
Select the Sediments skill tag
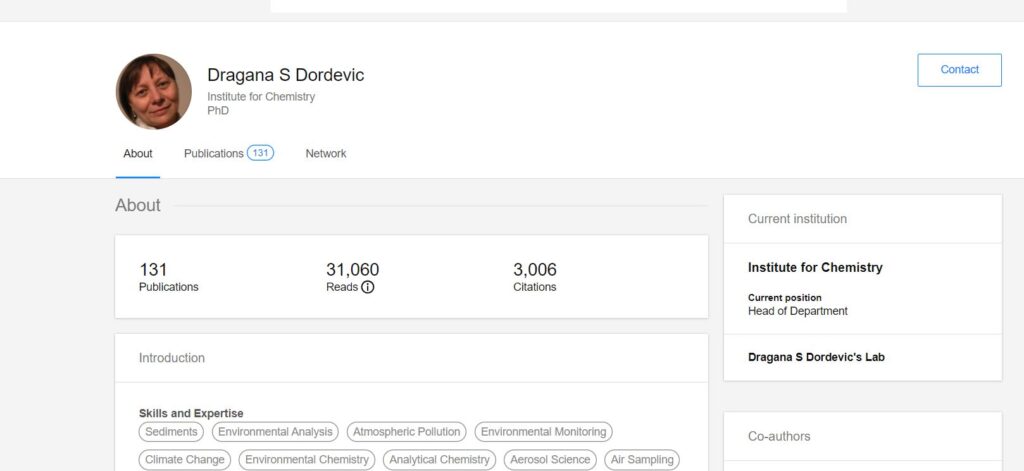coord(171,432)
